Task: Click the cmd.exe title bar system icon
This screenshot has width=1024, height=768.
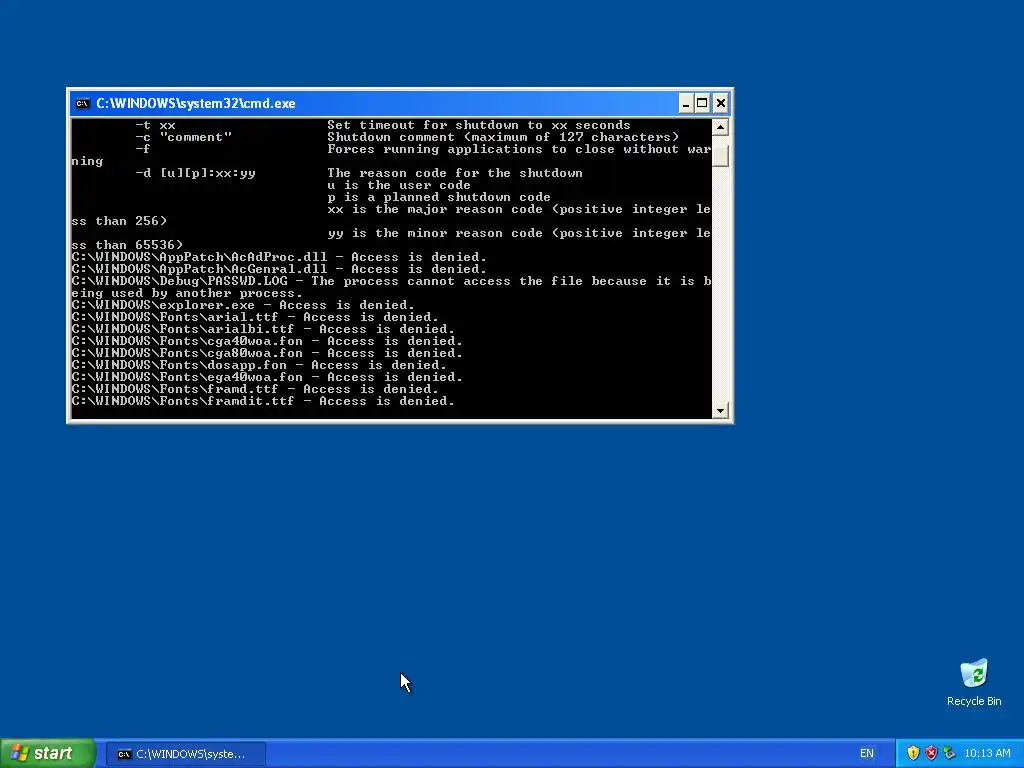Action: tap(82, 103)
